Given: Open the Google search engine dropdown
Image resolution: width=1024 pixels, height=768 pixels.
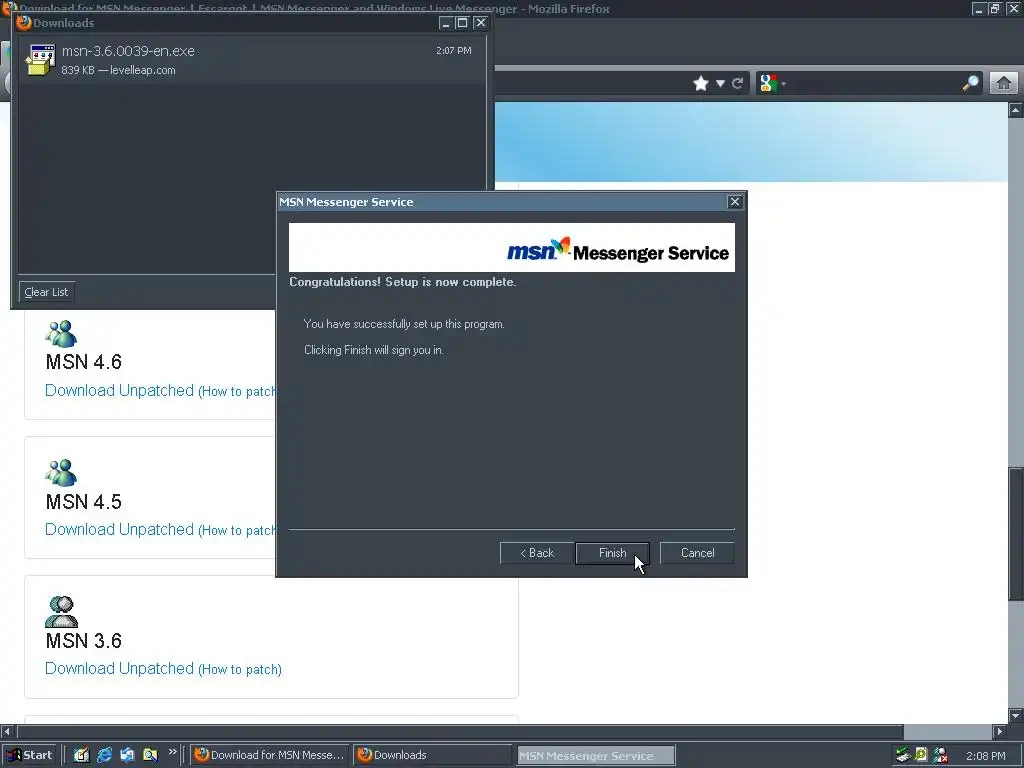Looking at the screenshot, I should (773, 84).
